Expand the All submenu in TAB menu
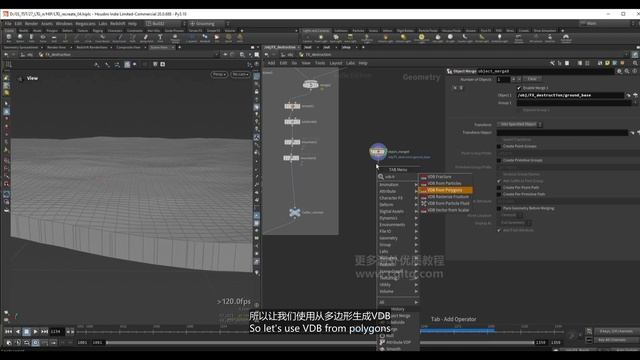The image size is (640, 360). point(398,302)
